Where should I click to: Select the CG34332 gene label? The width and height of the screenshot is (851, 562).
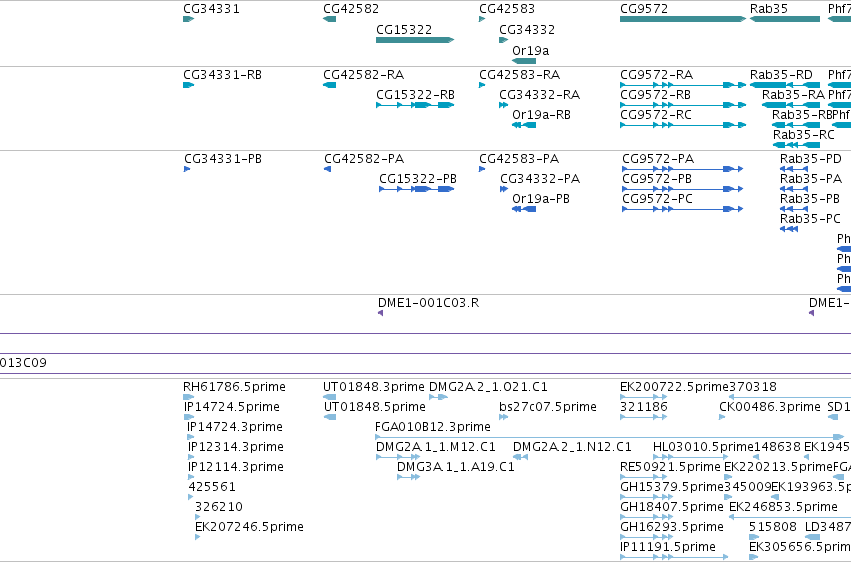(527, 30)
